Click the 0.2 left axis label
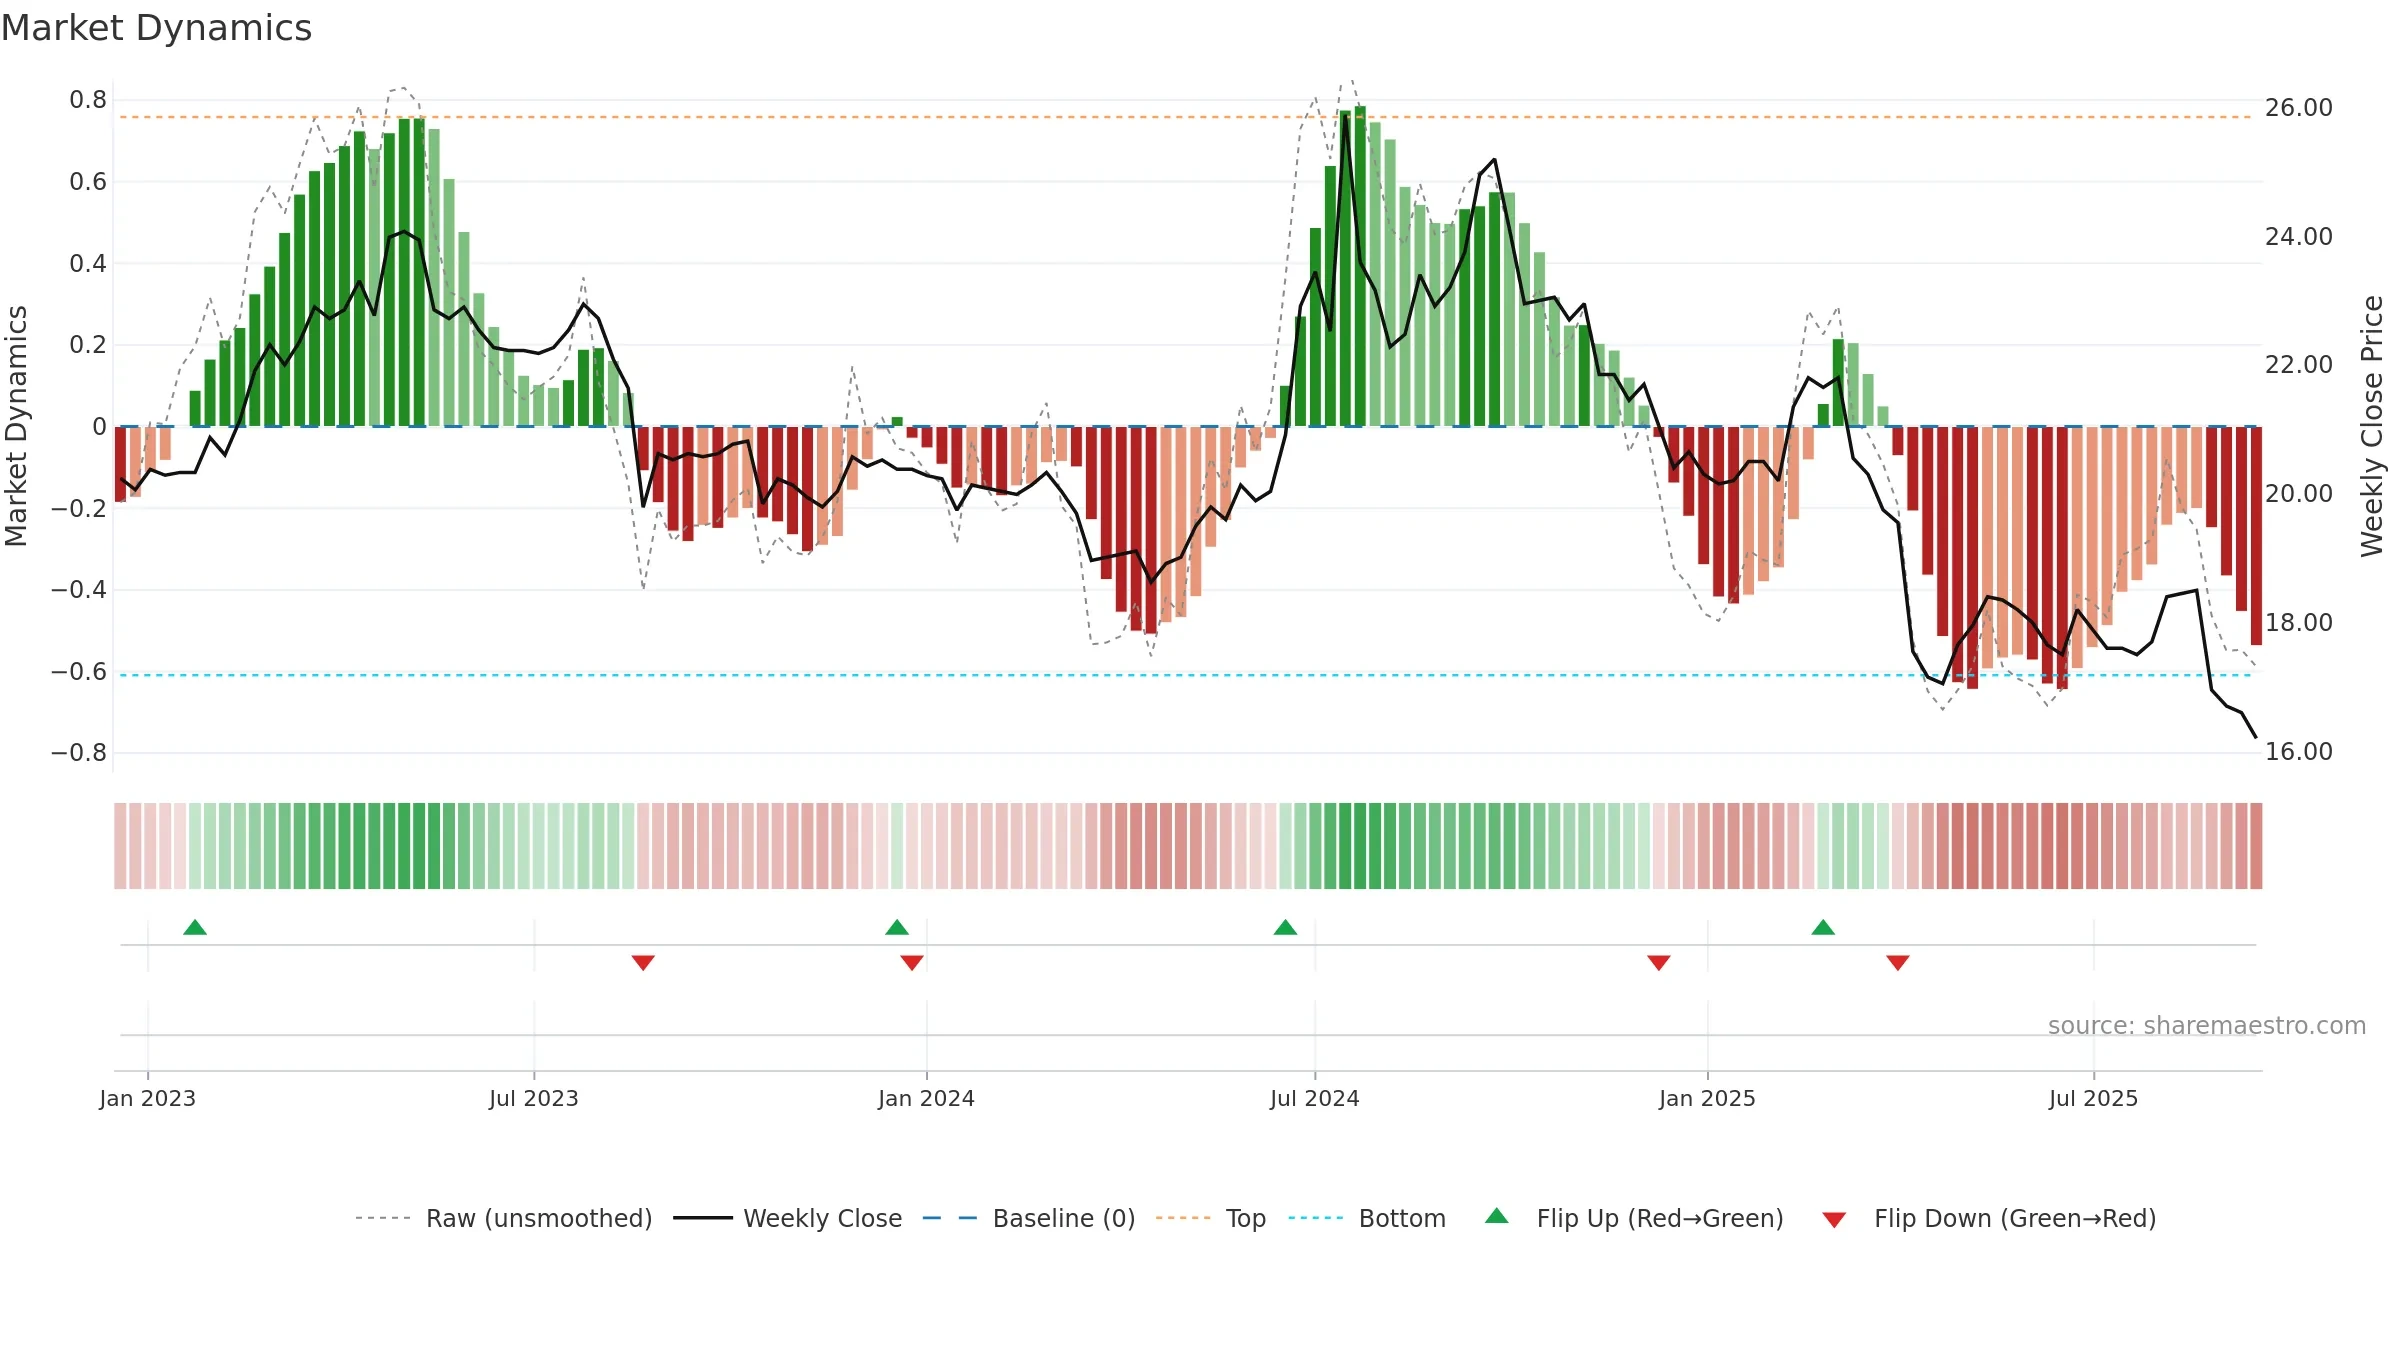 click(x=88, y=345)
